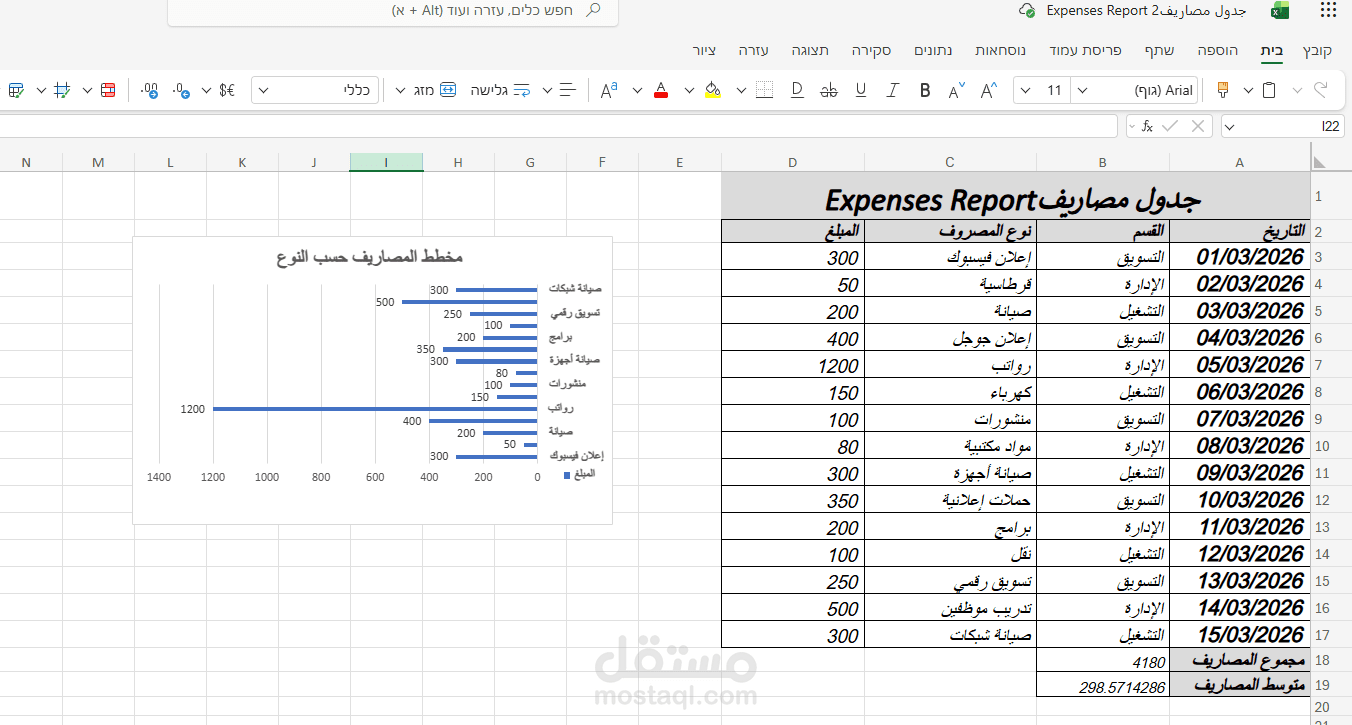Click the text alignment lines icon

click(x=568, y=90)
